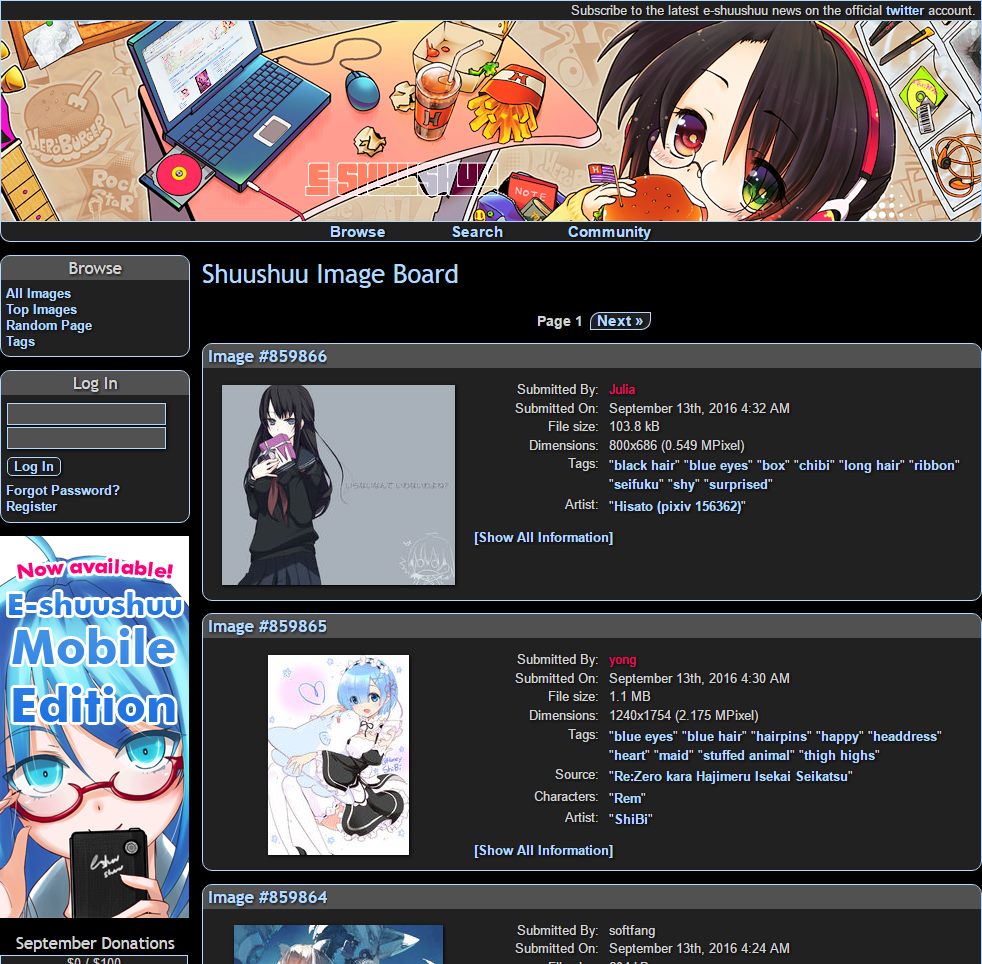Open Image #859866 title link

pyautogui.click(x=267, y=356)
